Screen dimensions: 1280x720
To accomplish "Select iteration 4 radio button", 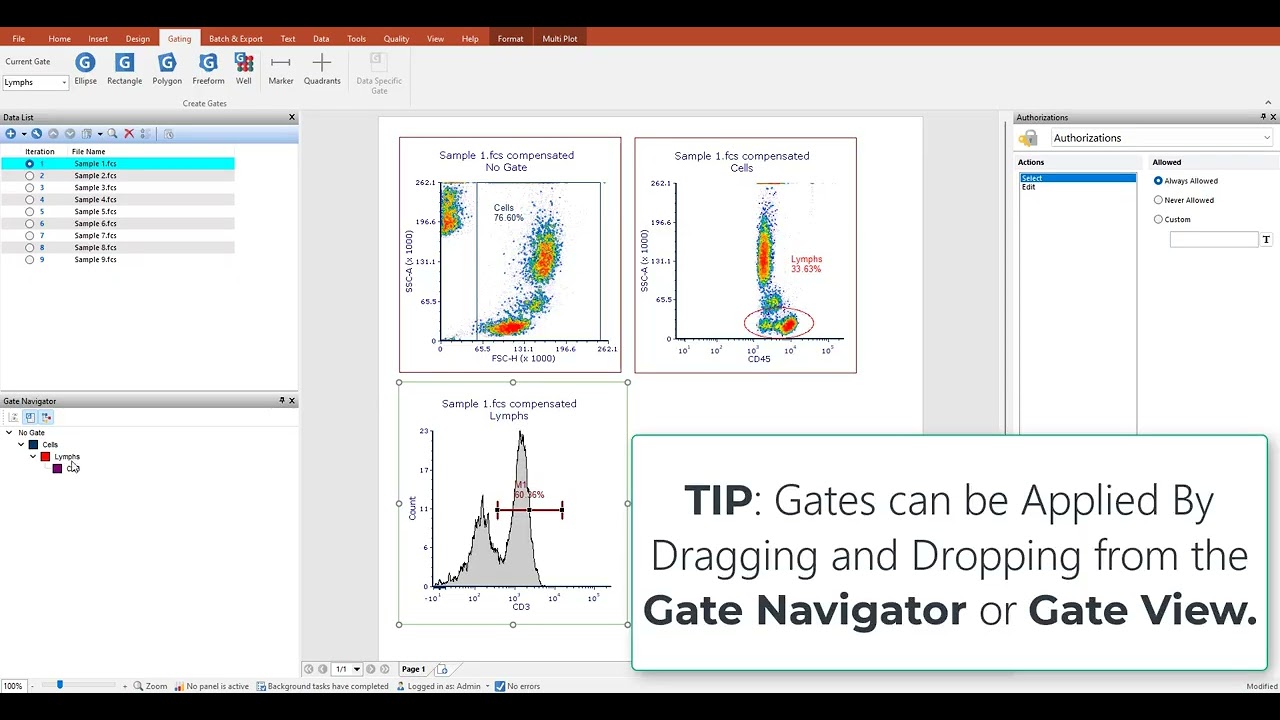I will point(29,200).
